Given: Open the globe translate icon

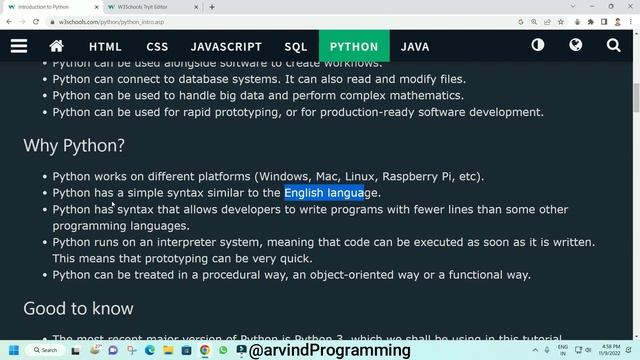Looking at the screenshot, I should click(x=576, y=45).
